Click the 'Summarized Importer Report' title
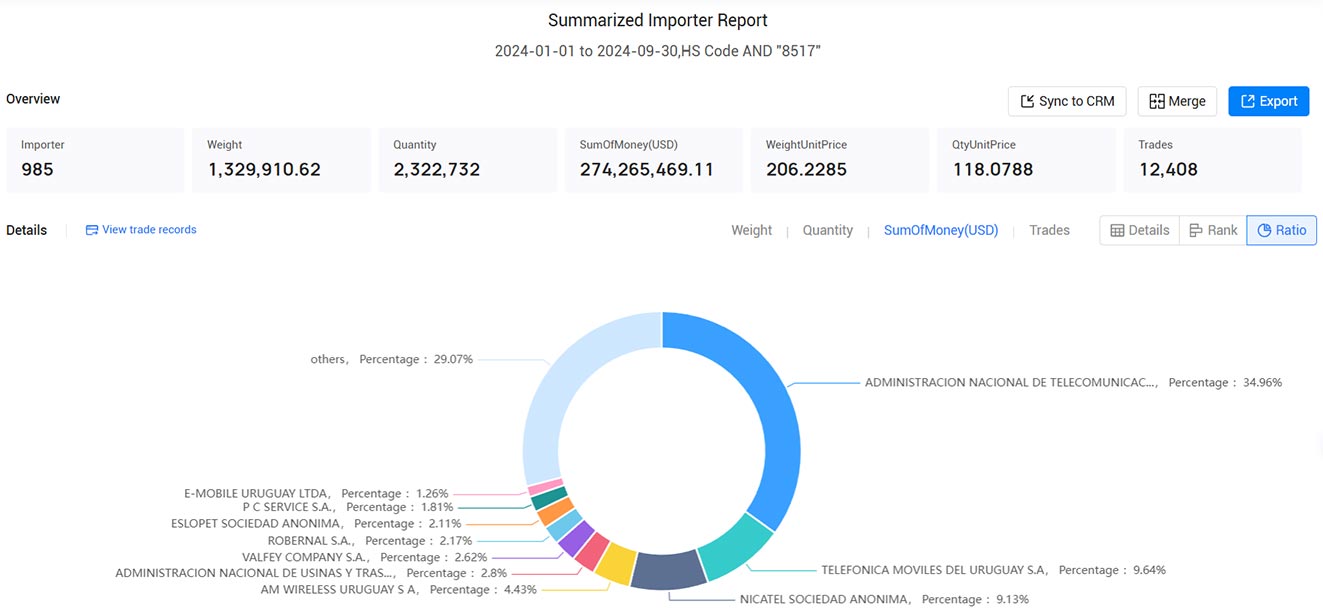The height and width of the screenshot is (613, 1323). [x=658, y=20]
